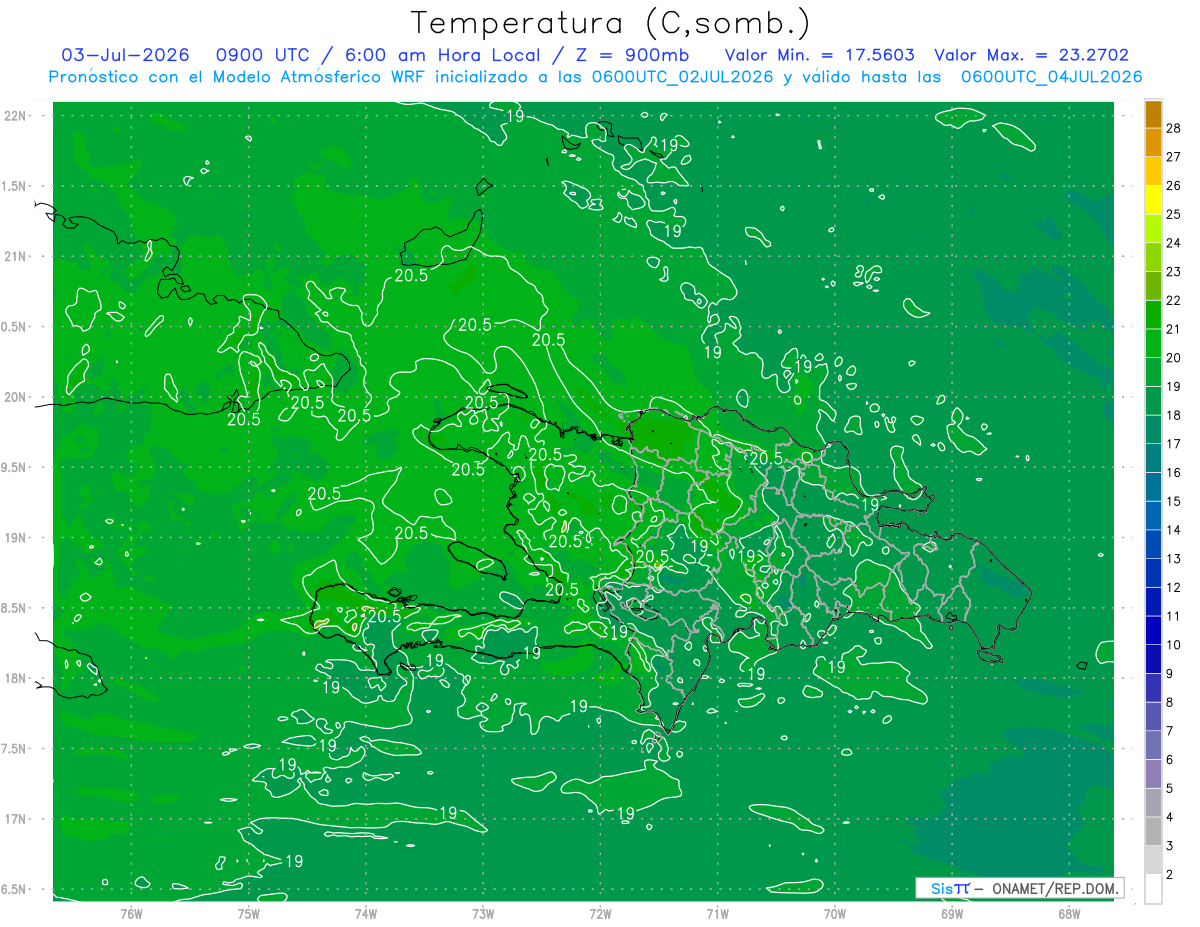Click the dark orange swatch topping the color scale
Viewport: 1200px width, 927px height.
click(1153, 115)
